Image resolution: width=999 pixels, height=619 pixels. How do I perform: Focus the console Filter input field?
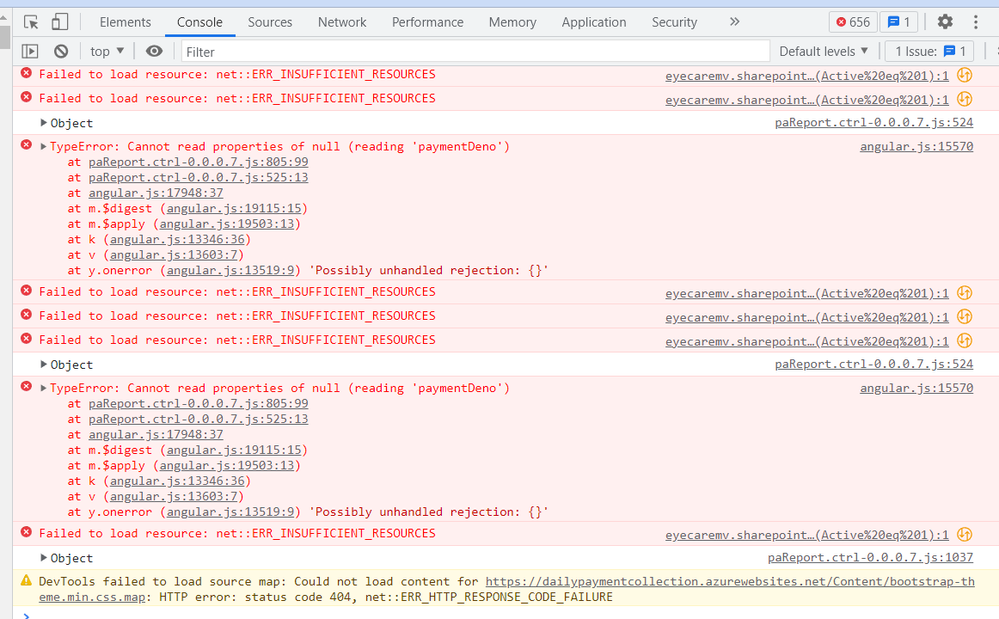475,52
